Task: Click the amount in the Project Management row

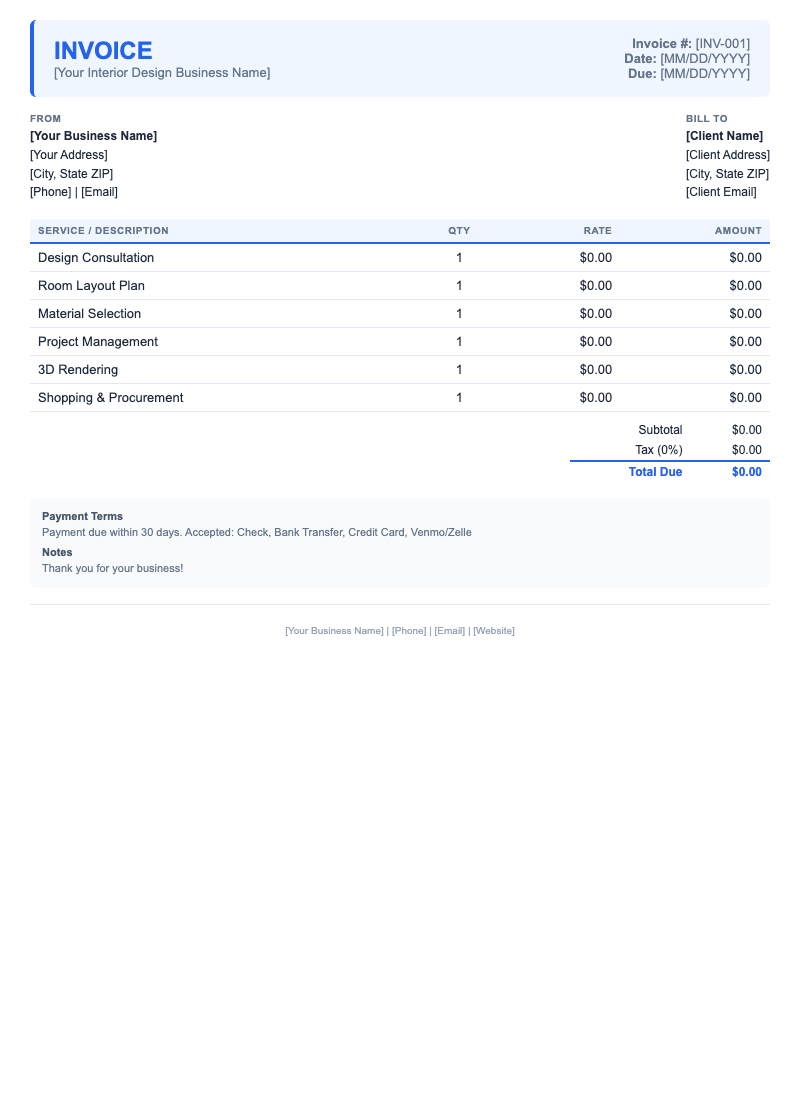Action: point(745,342)
